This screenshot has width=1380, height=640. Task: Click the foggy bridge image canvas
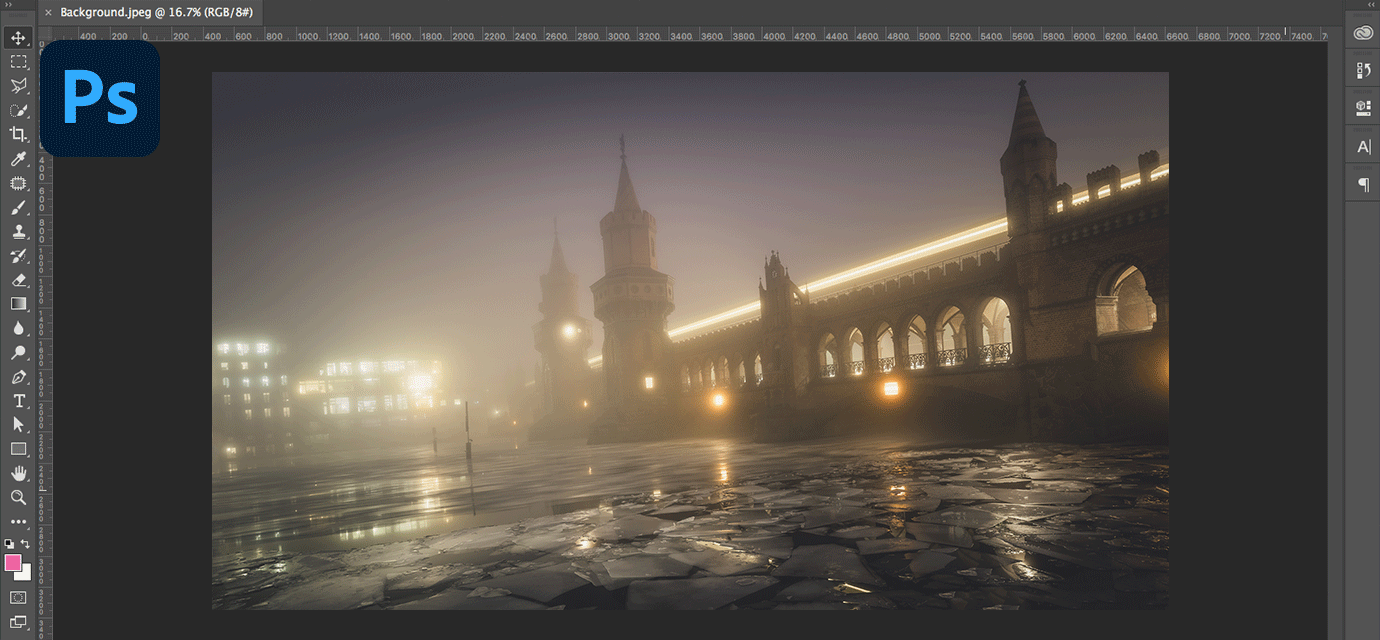coord(690,340)
